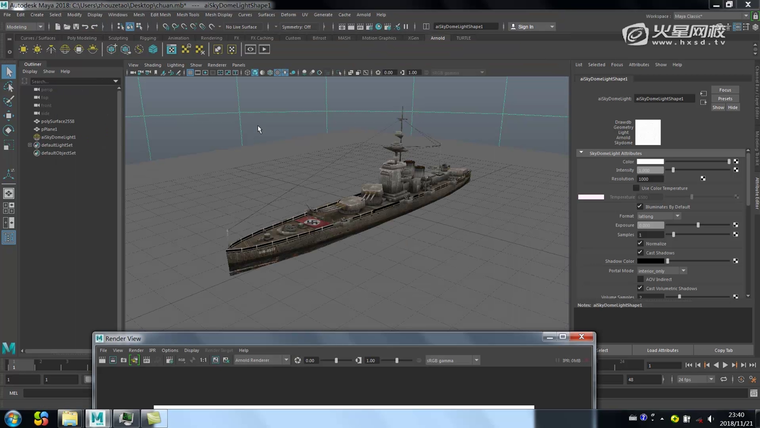Image resolution: width=760 pixels, height=428 pixels.
Task: Switch to the Rendering shelf tab
Action: point(210,38)
